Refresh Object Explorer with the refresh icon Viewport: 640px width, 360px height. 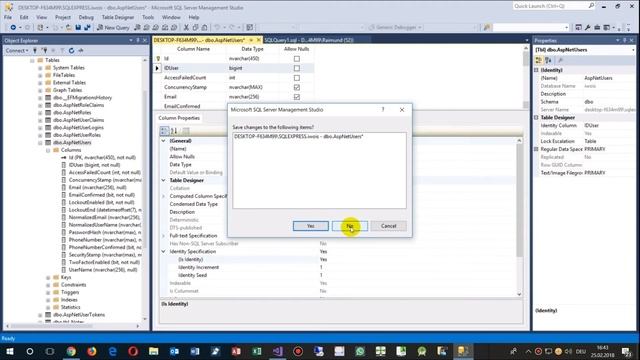(x=71, y=51)
